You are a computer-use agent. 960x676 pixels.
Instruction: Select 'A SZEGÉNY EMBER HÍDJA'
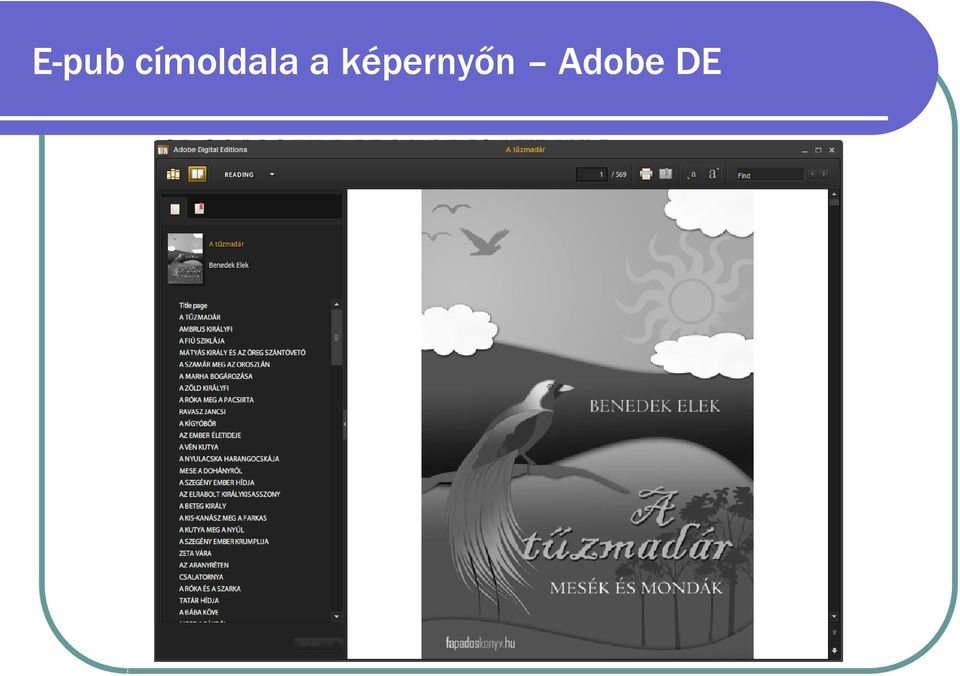(217, 483)
